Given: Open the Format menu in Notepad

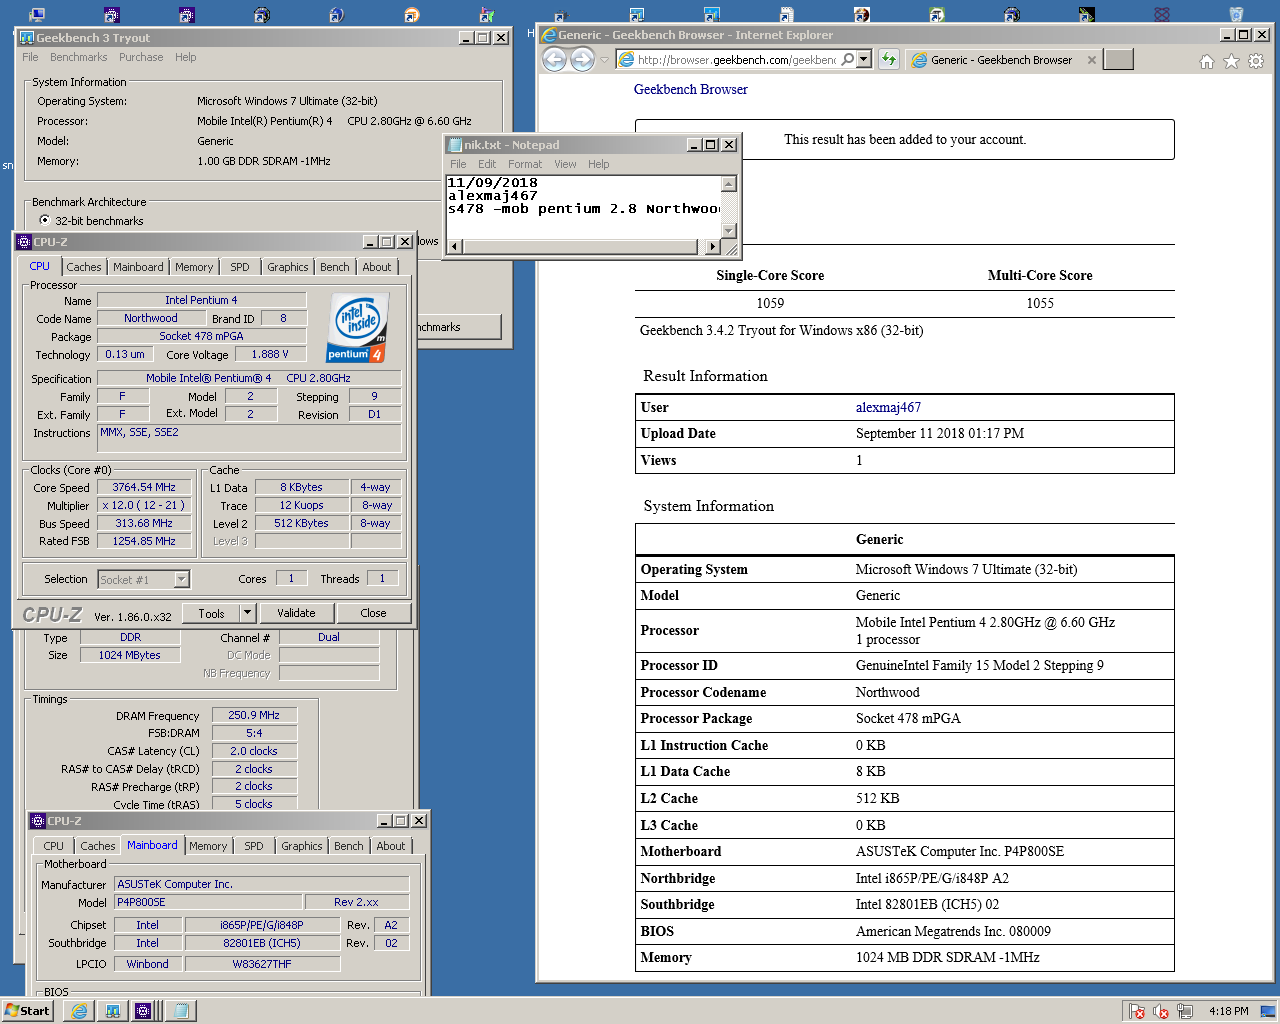Looking at the screenshot, I should (525, 164).
